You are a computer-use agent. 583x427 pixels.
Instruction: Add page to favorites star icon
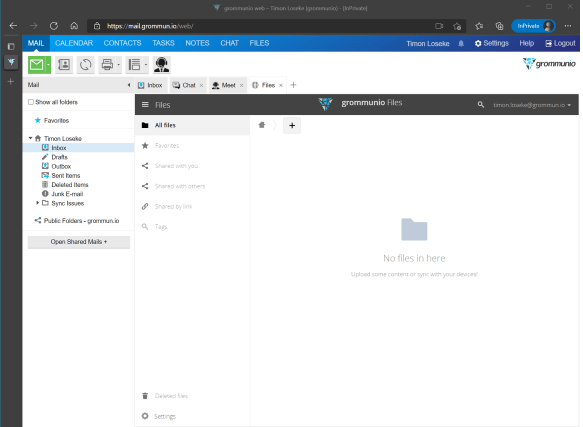point(457,26)
